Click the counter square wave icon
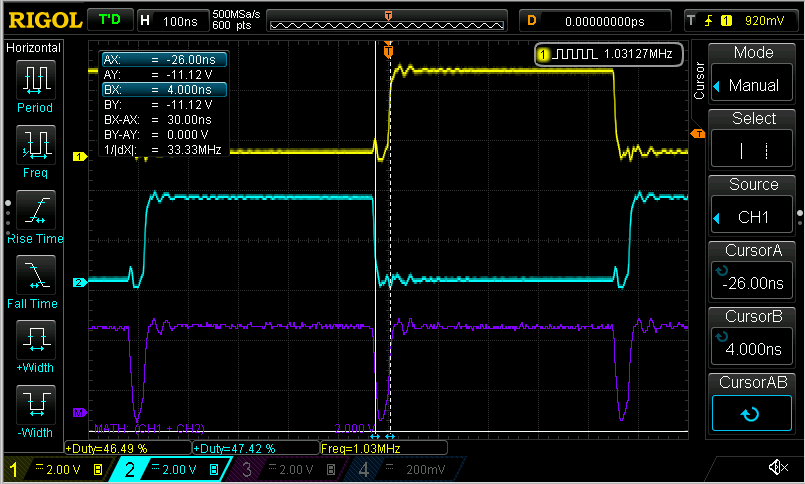The height and width of the screenshot is (484, 805). click(x=574, y=54)
